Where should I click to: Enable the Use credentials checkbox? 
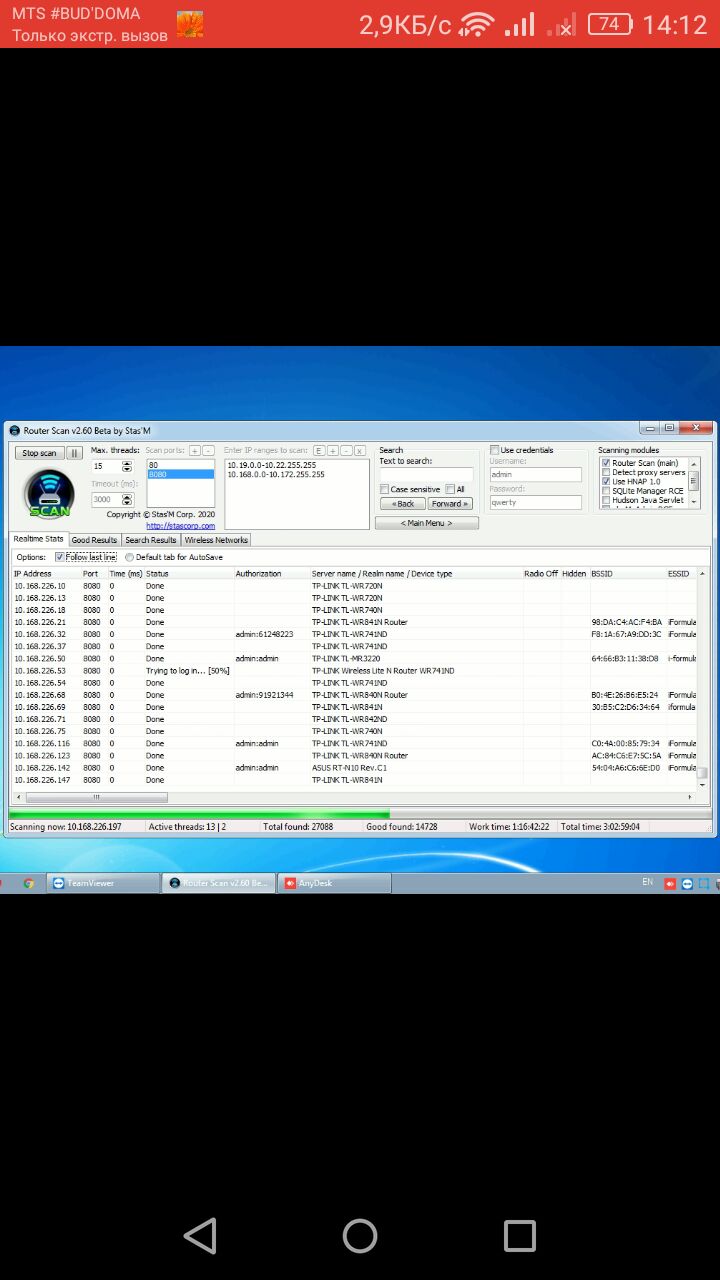point(494,450)
